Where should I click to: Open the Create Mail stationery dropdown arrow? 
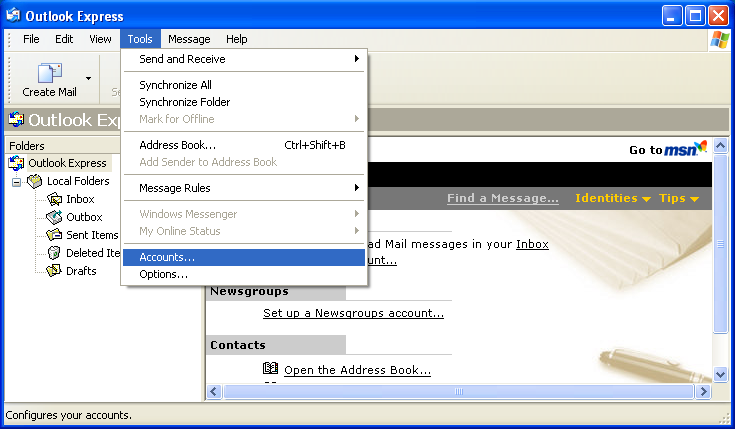pos(88,78)
